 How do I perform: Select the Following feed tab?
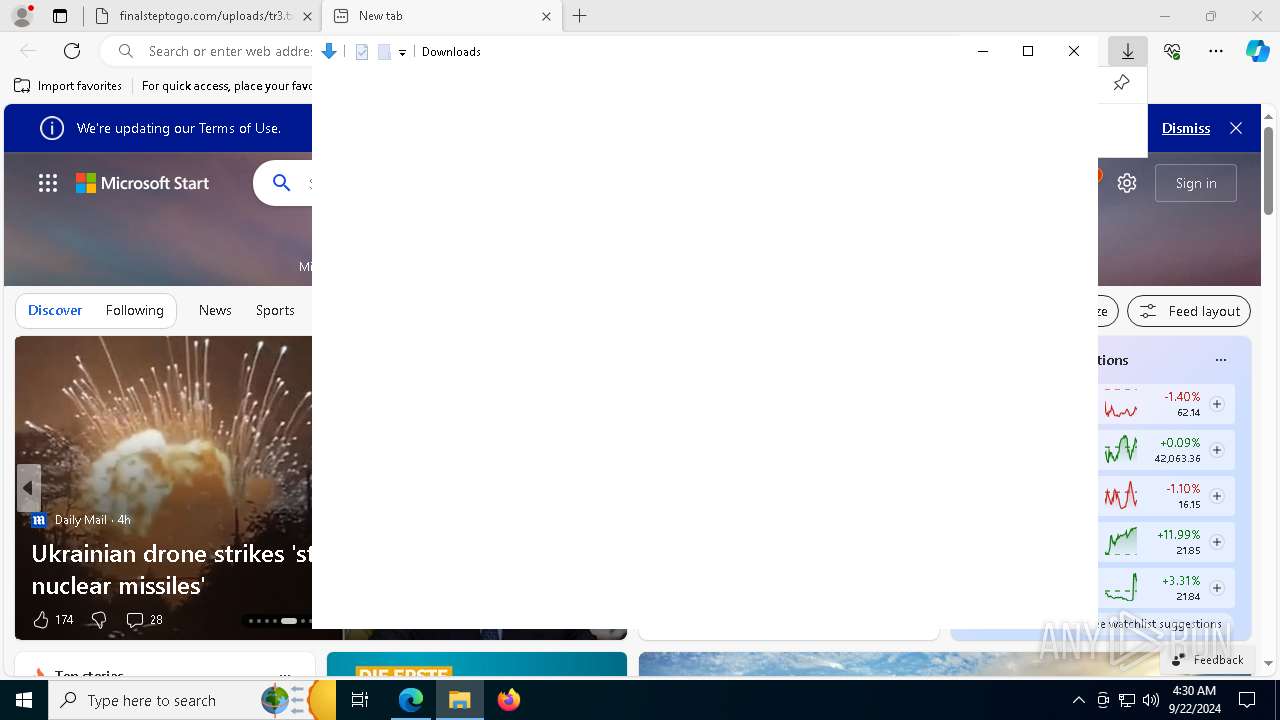(134, 311)
